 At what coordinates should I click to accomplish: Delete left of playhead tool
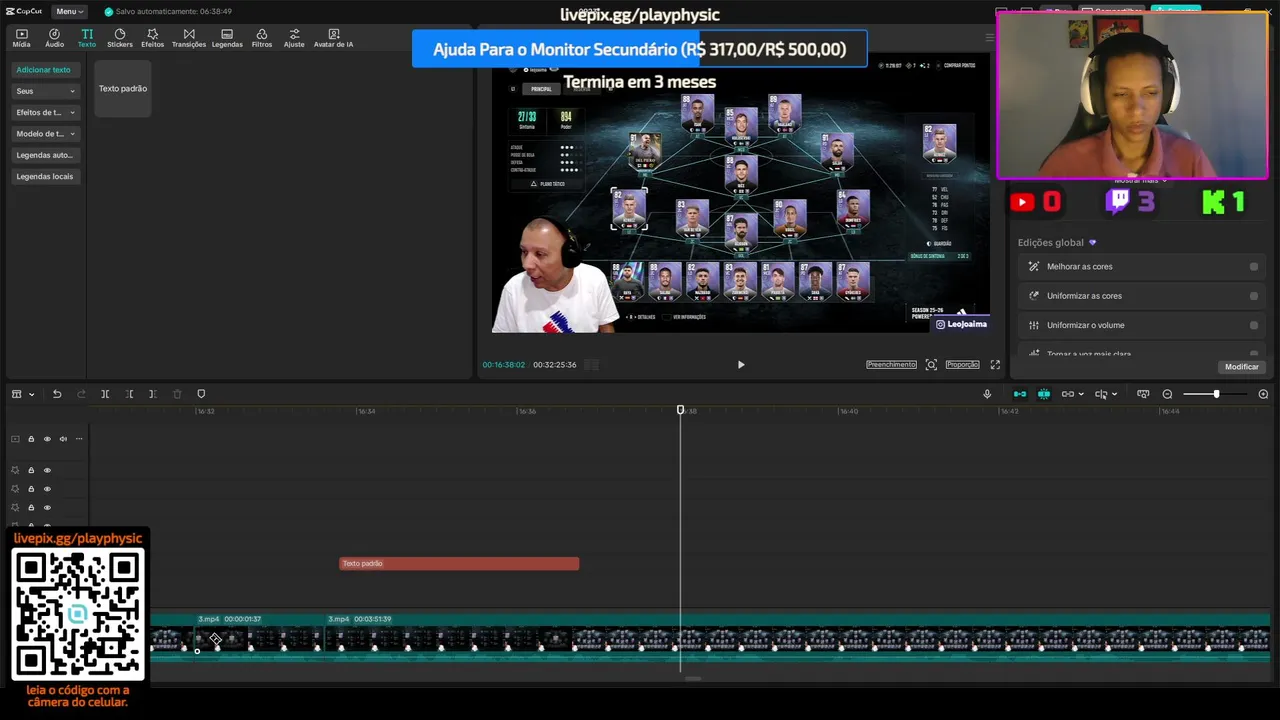[x=129, y=394]
